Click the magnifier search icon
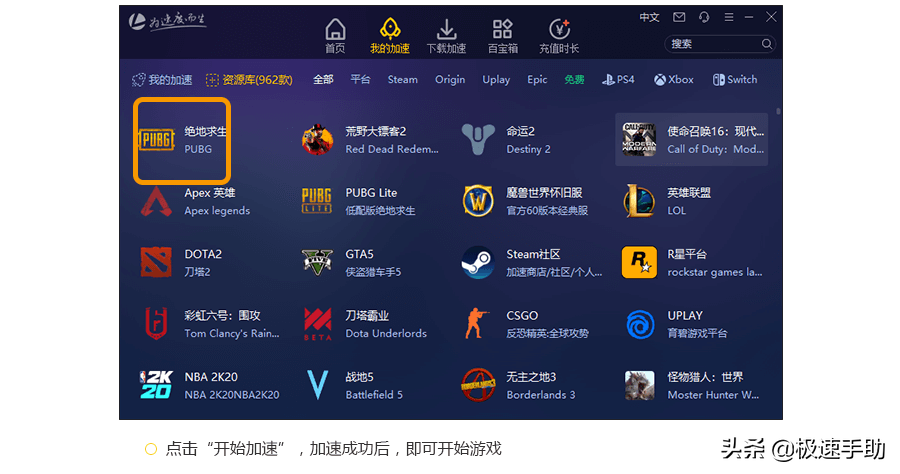 pyautogui.click(x=767, y=44)
